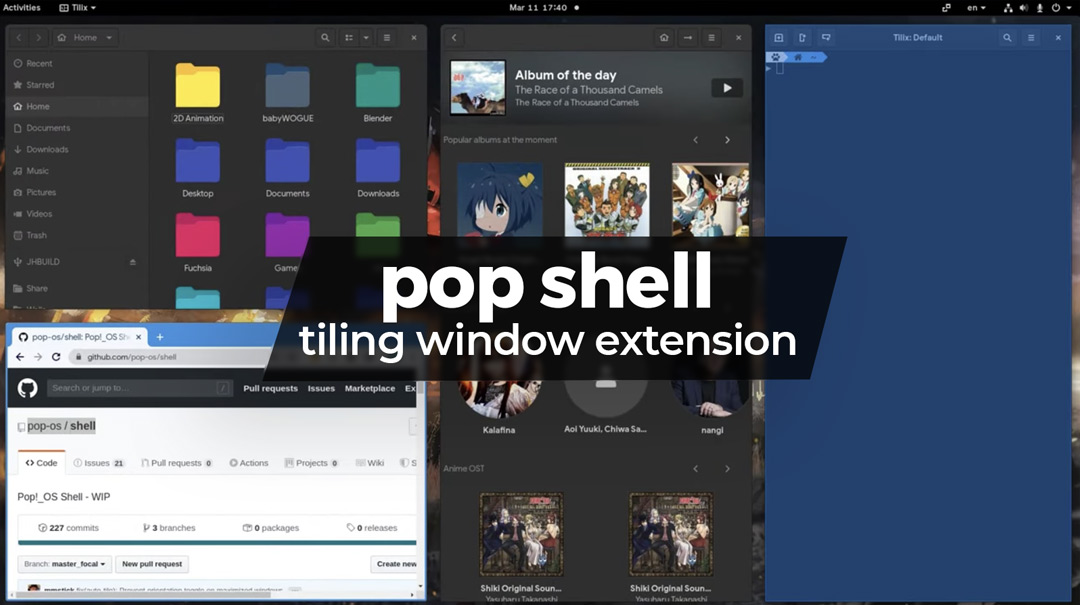Viewport: 1080px width, 605px height.
Task: Show previous popular albums
Action: tap(696, 140)
